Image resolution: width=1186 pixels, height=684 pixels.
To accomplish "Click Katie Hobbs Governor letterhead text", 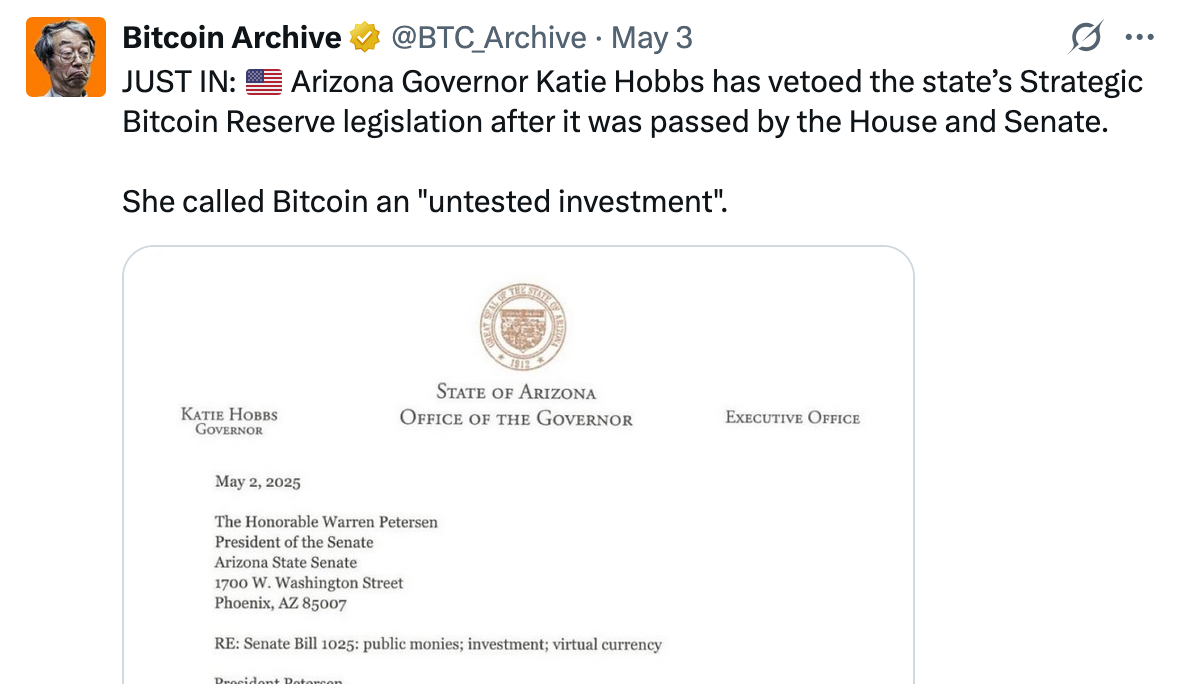I will [229, 421].
